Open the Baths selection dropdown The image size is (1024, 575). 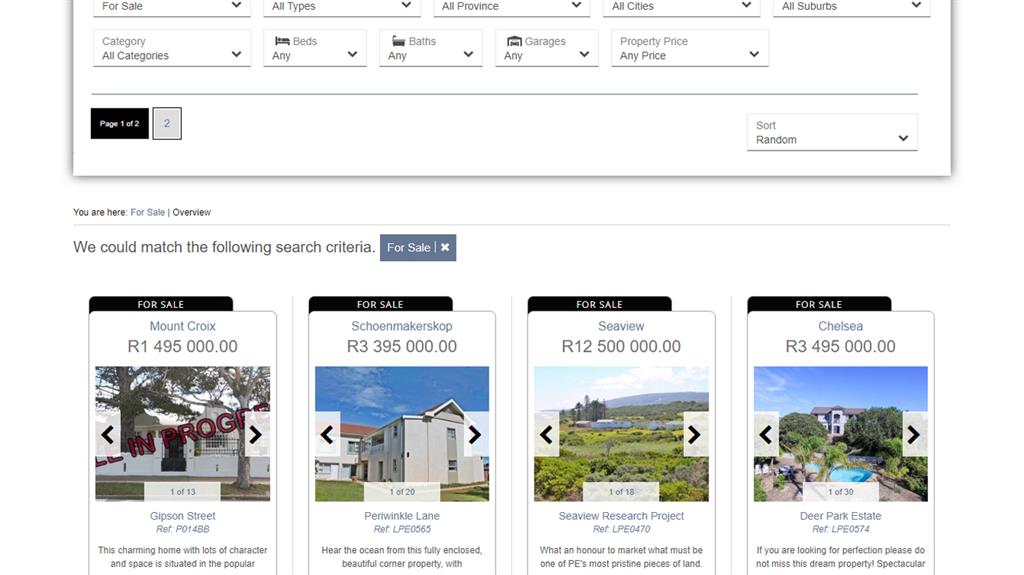[431, 49]
